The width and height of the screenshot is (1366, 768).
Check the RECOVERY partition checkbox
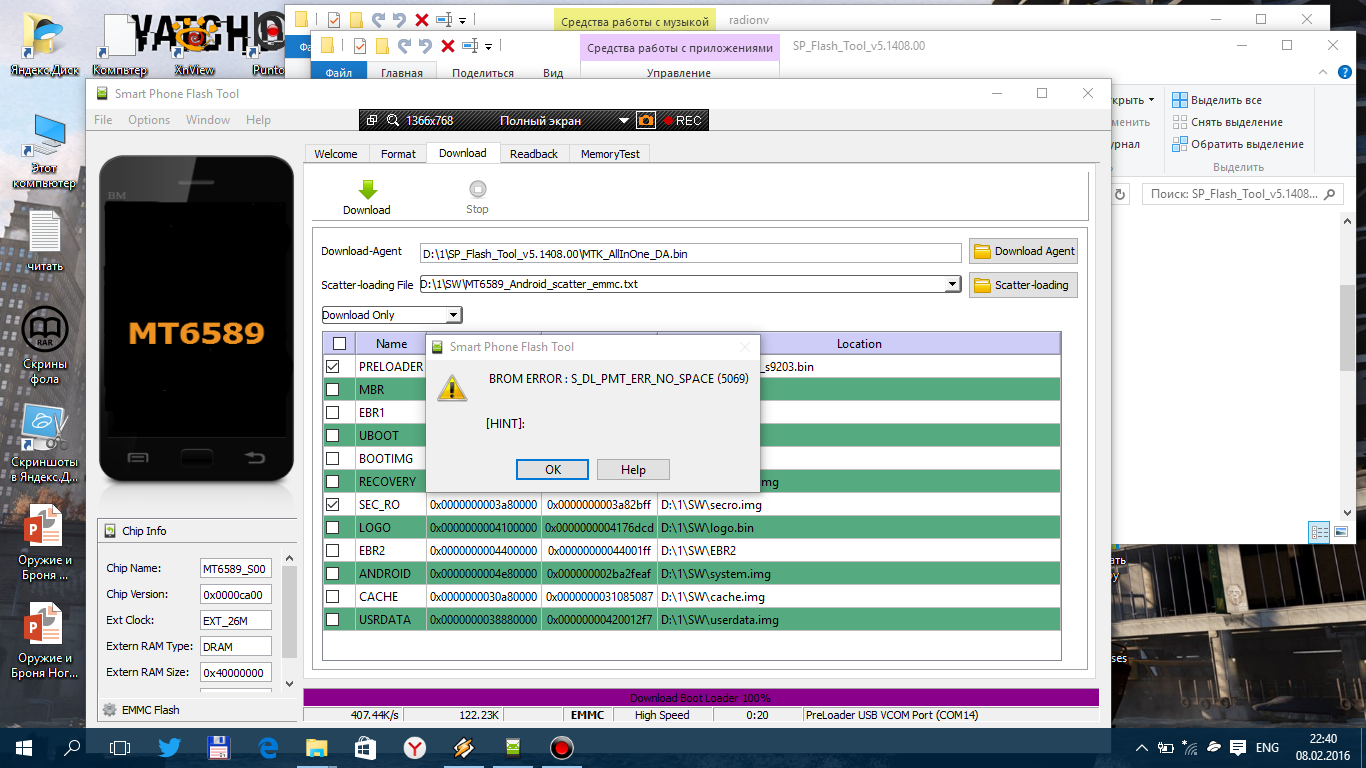(333, 482)
